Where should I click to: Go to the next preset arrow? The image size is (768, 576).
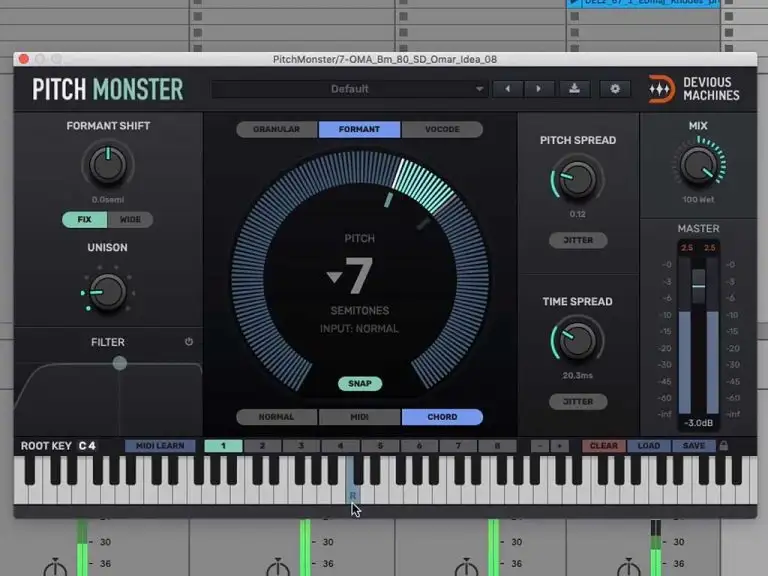pos(538,89)
